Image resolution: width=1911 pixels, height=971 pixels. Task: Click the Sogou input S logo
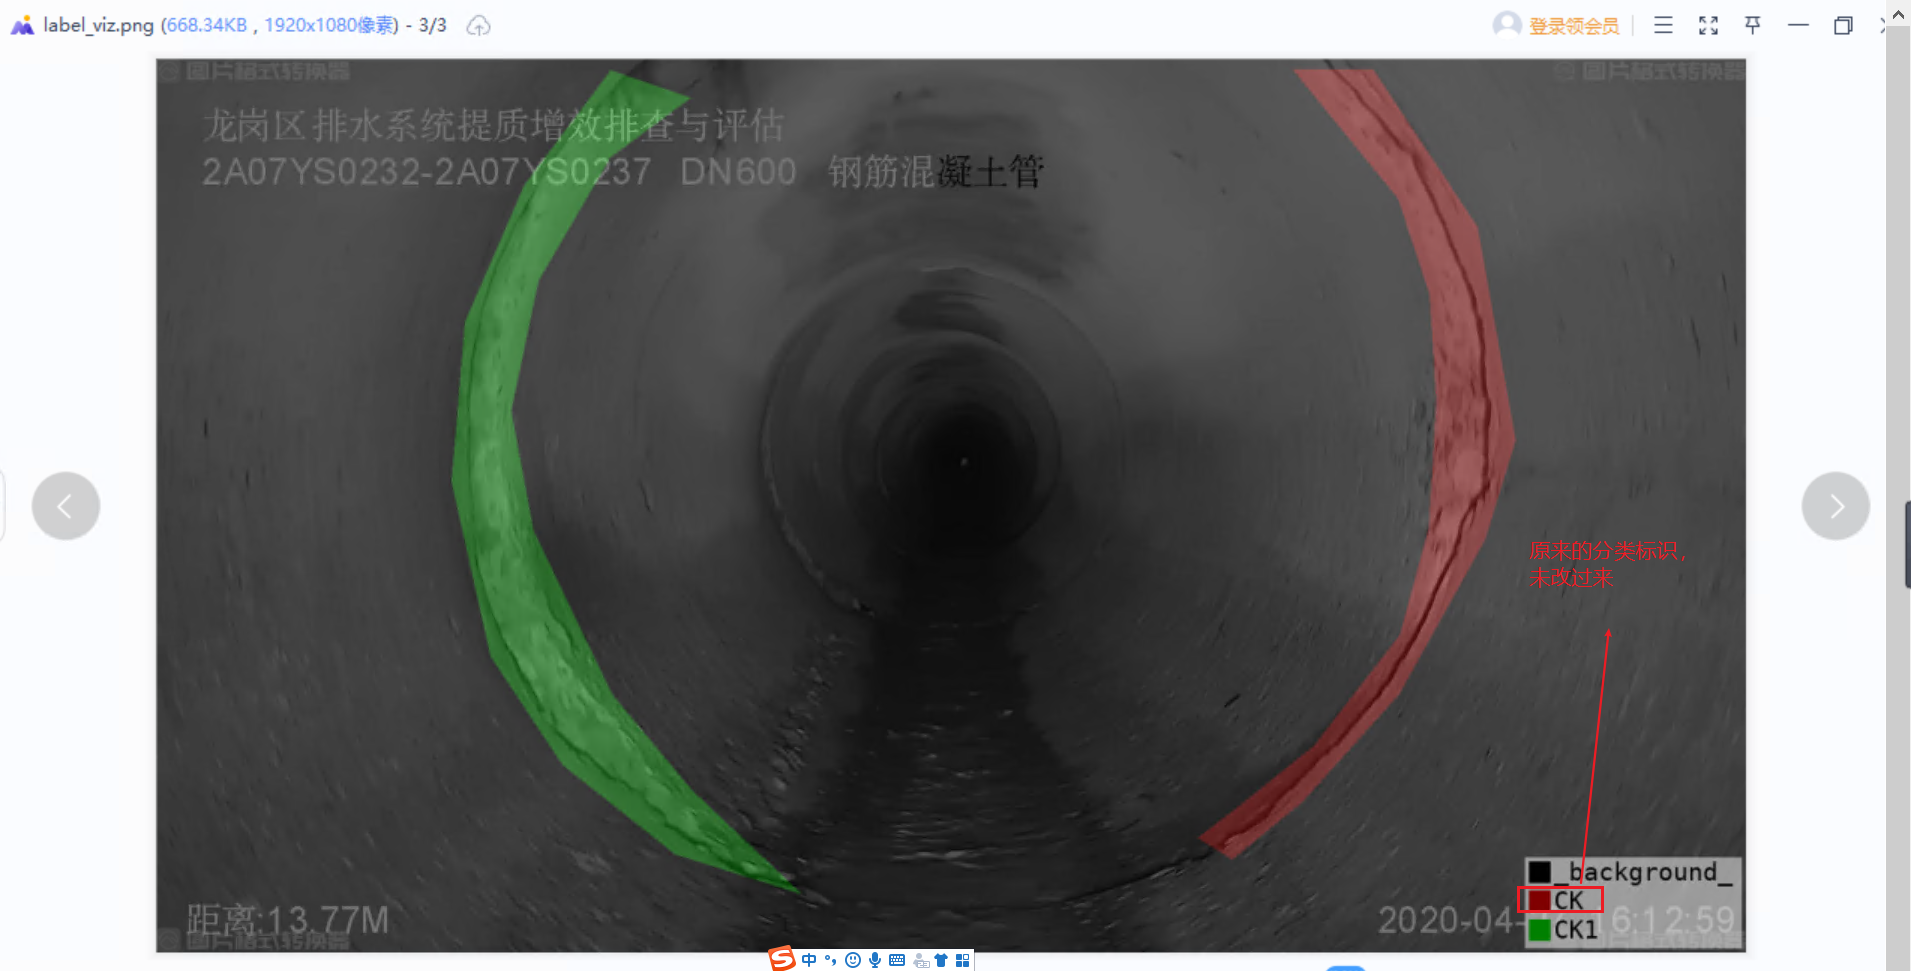[x=782, y=958]
